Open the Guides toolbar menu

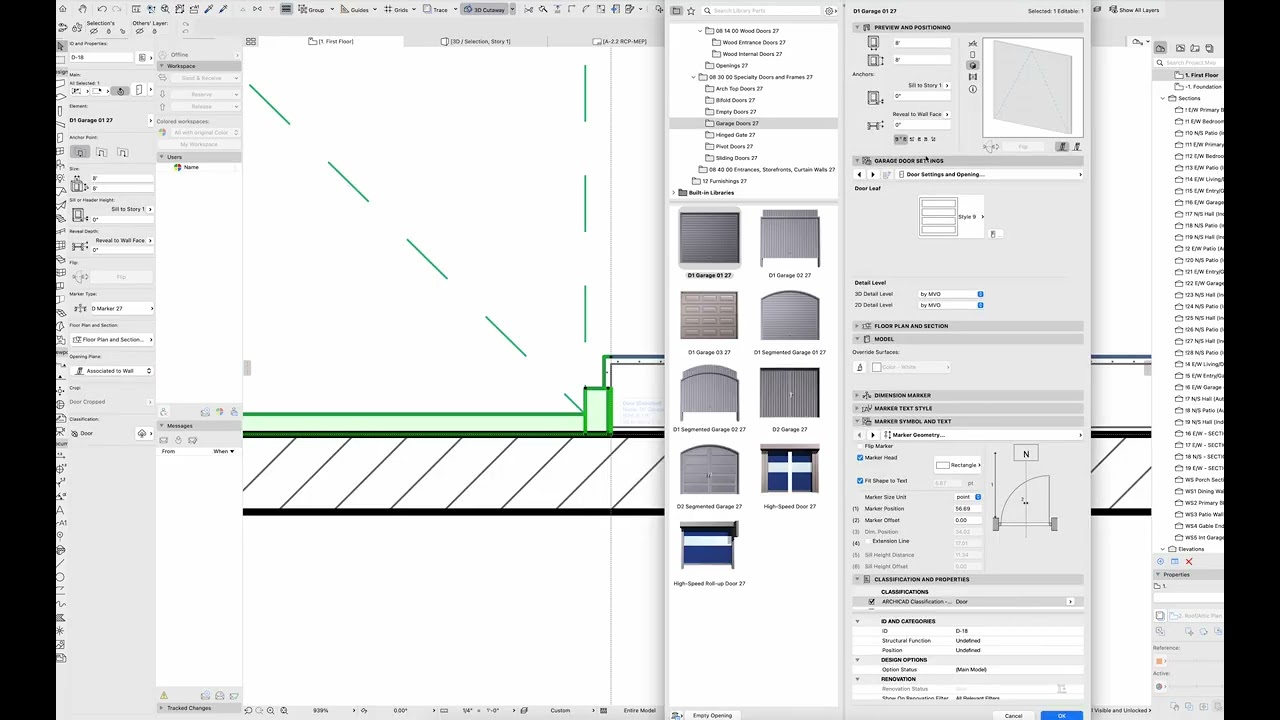(x=358, y=9)
